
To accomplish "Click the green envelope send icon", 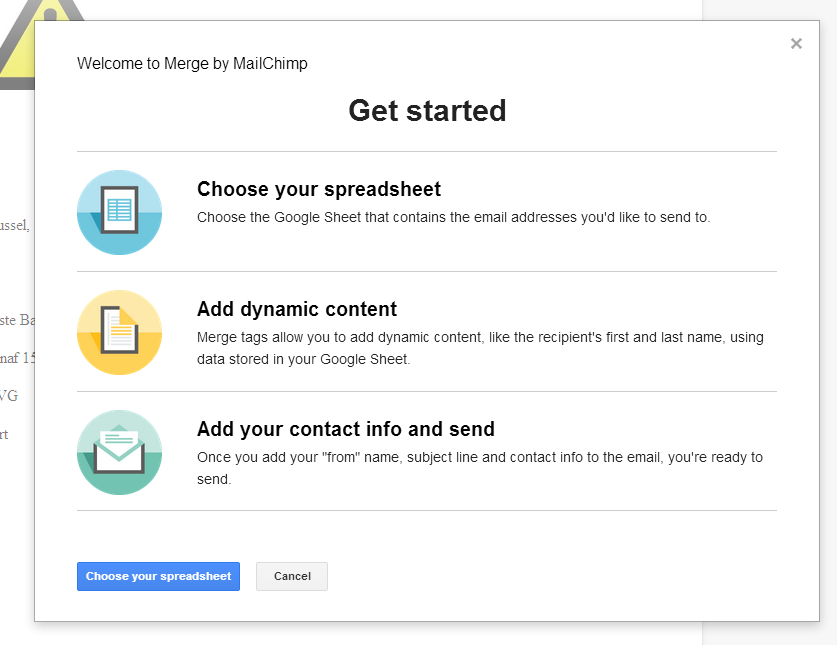I will 120,452.
